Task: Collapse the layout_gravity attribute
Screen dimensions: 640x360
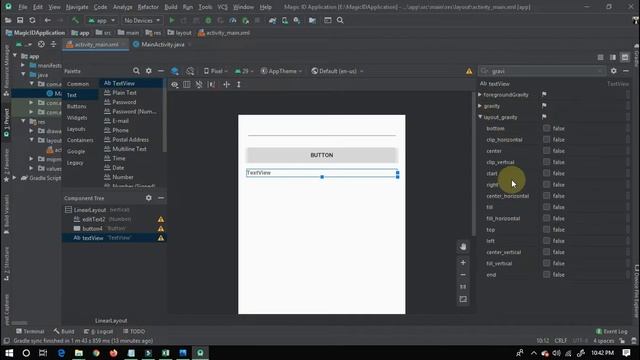Action: (x=480, y=117)
